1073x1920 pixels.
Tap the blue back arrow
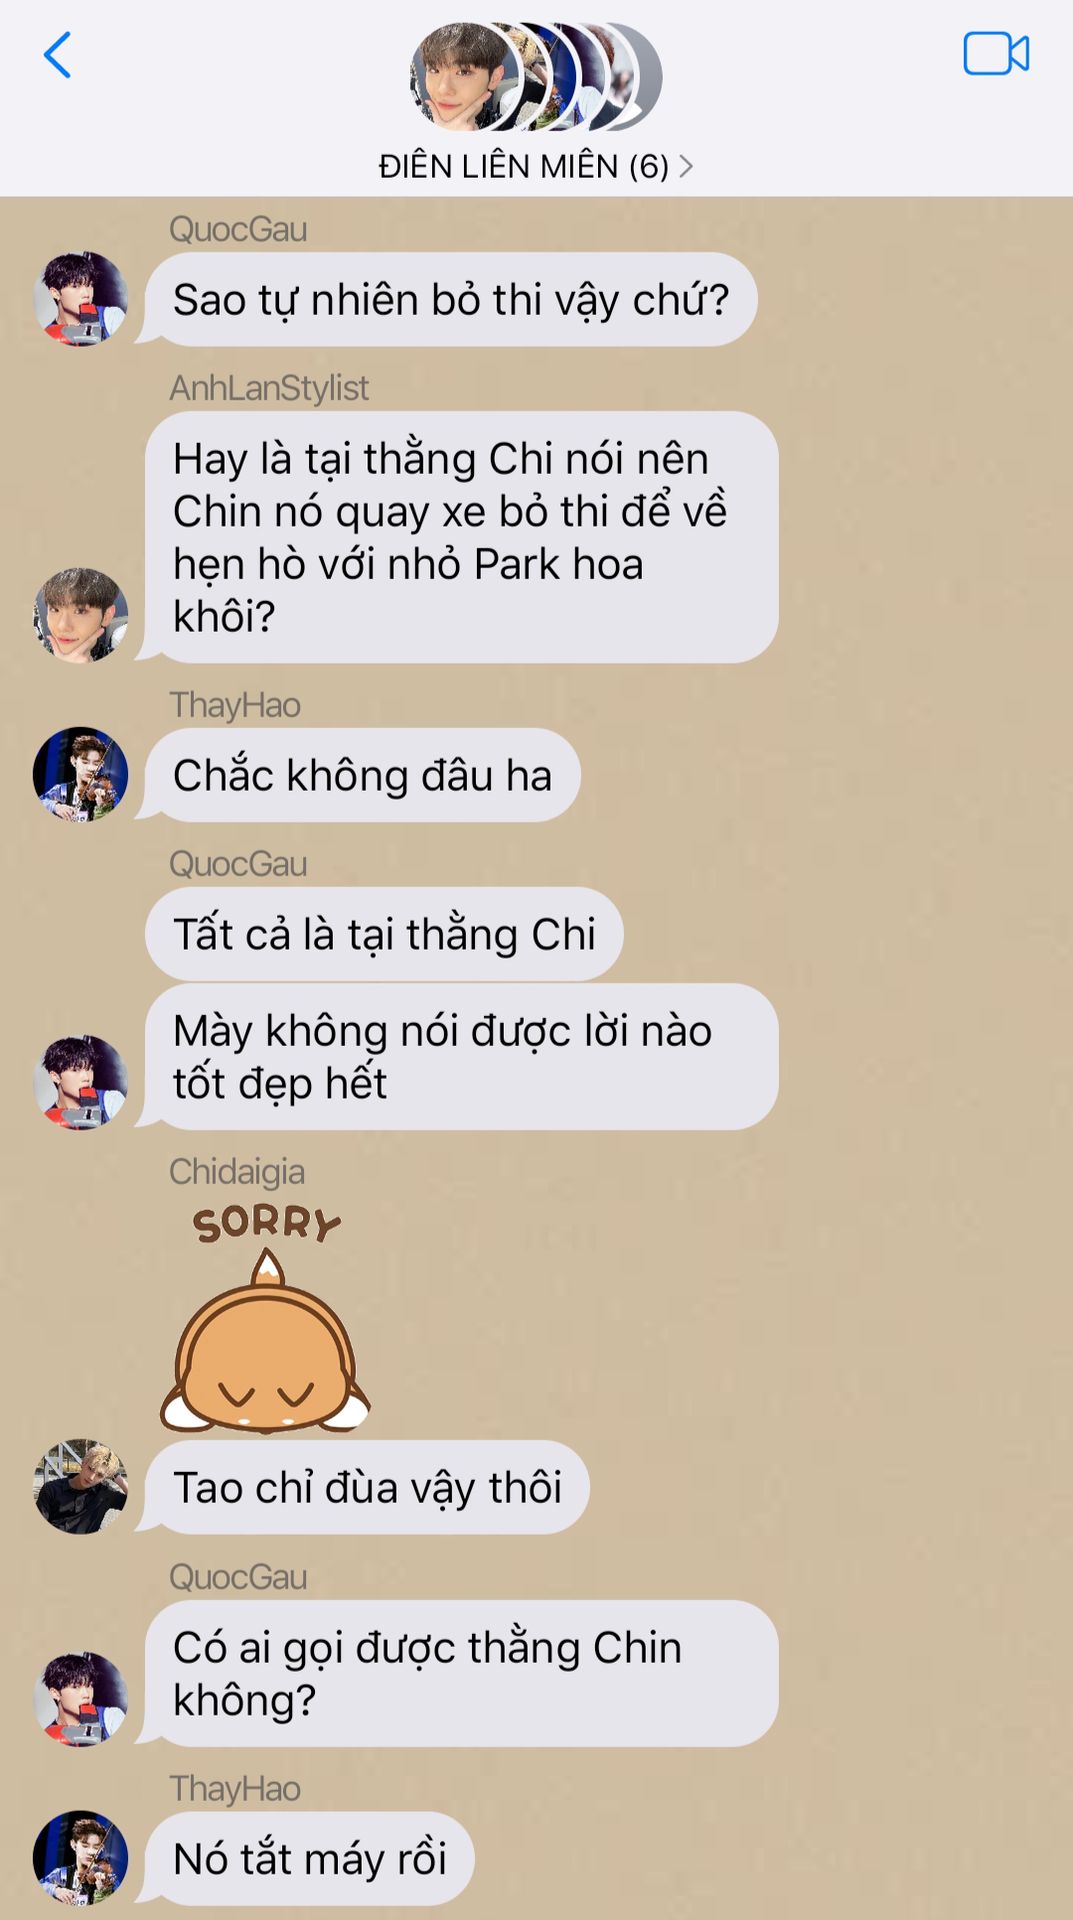point(57,55)
